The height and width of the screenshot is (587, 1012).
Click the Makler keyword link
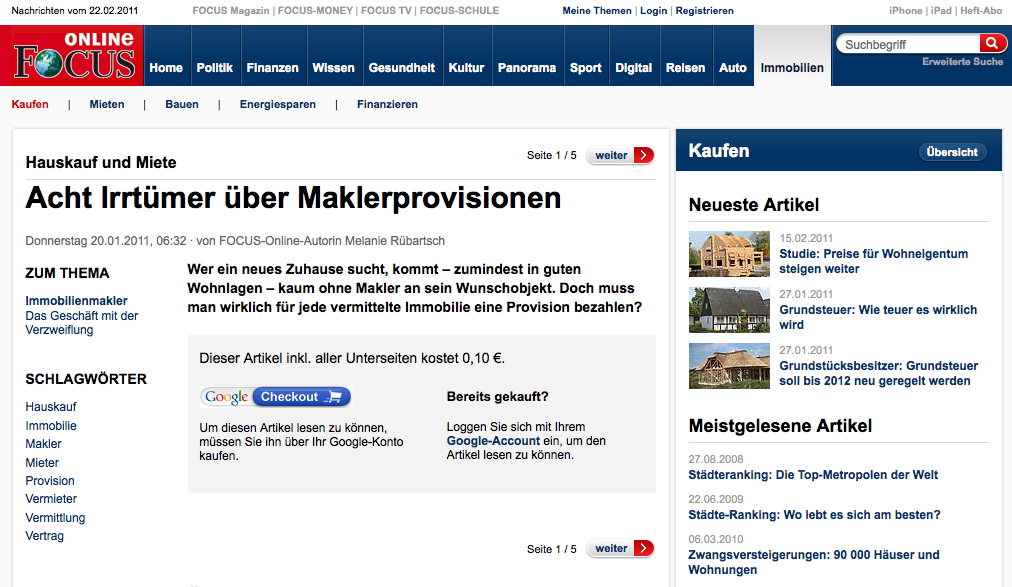click(x=43, y=443)
